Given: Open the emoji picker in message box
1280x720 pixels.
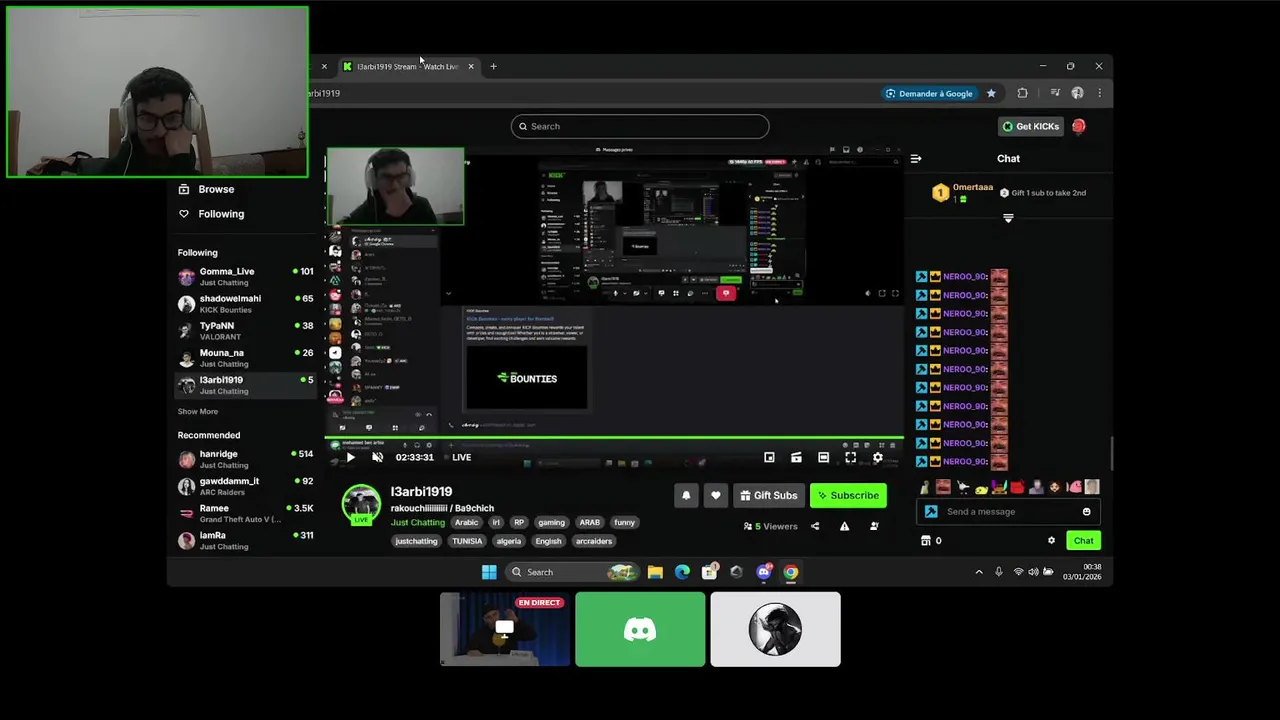Looking at the screenshot, I should coord(1087,512).
